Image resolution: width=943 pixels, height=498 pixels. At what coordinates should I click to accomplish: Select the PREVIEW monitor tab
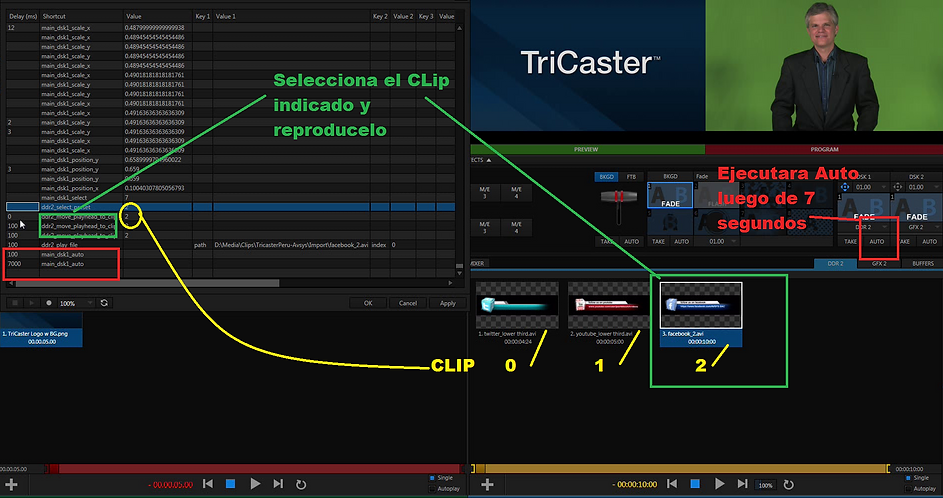tap(586, 149)
